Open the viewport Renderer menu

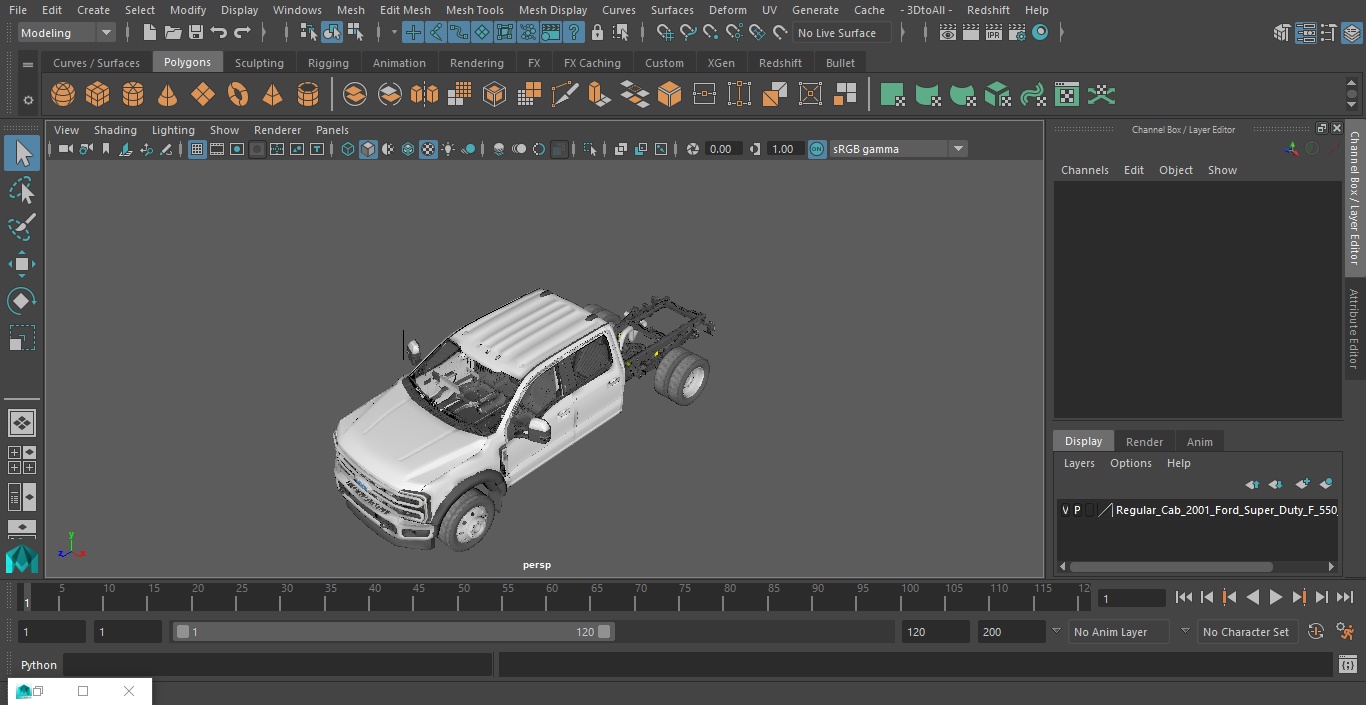277,130
